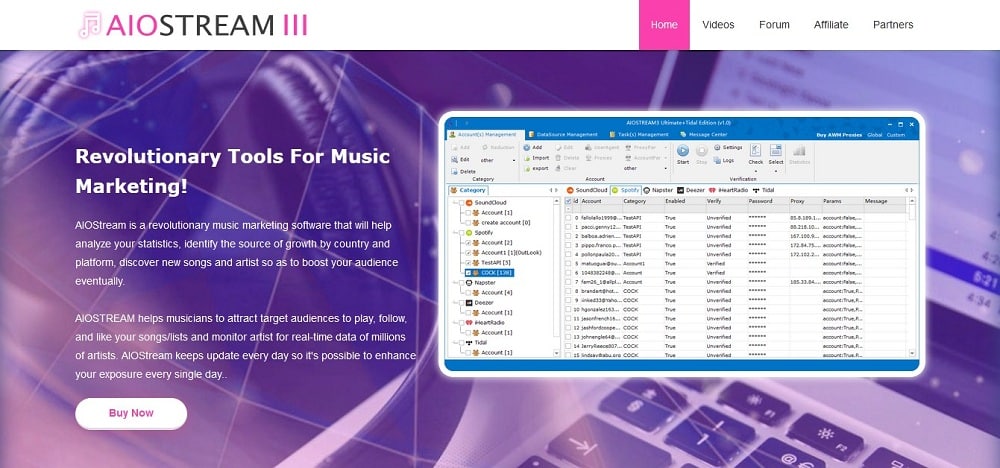
Task: Click category tree vertical scrollbar down arrow
Action: (x=557, y=353)
